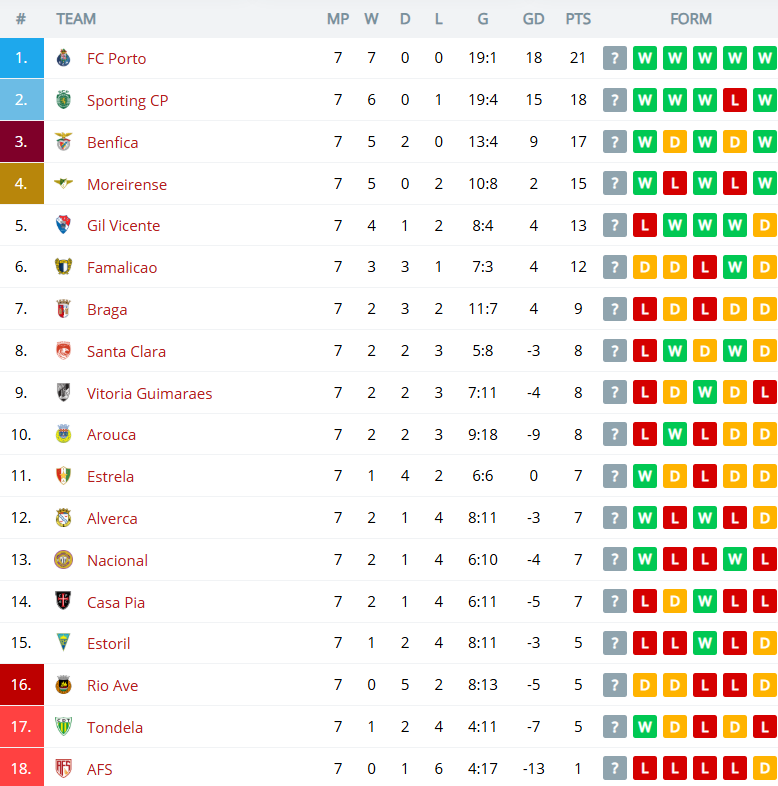Click the red position 16 badge
The image size is (778, 786).
(x=22, y=685)
